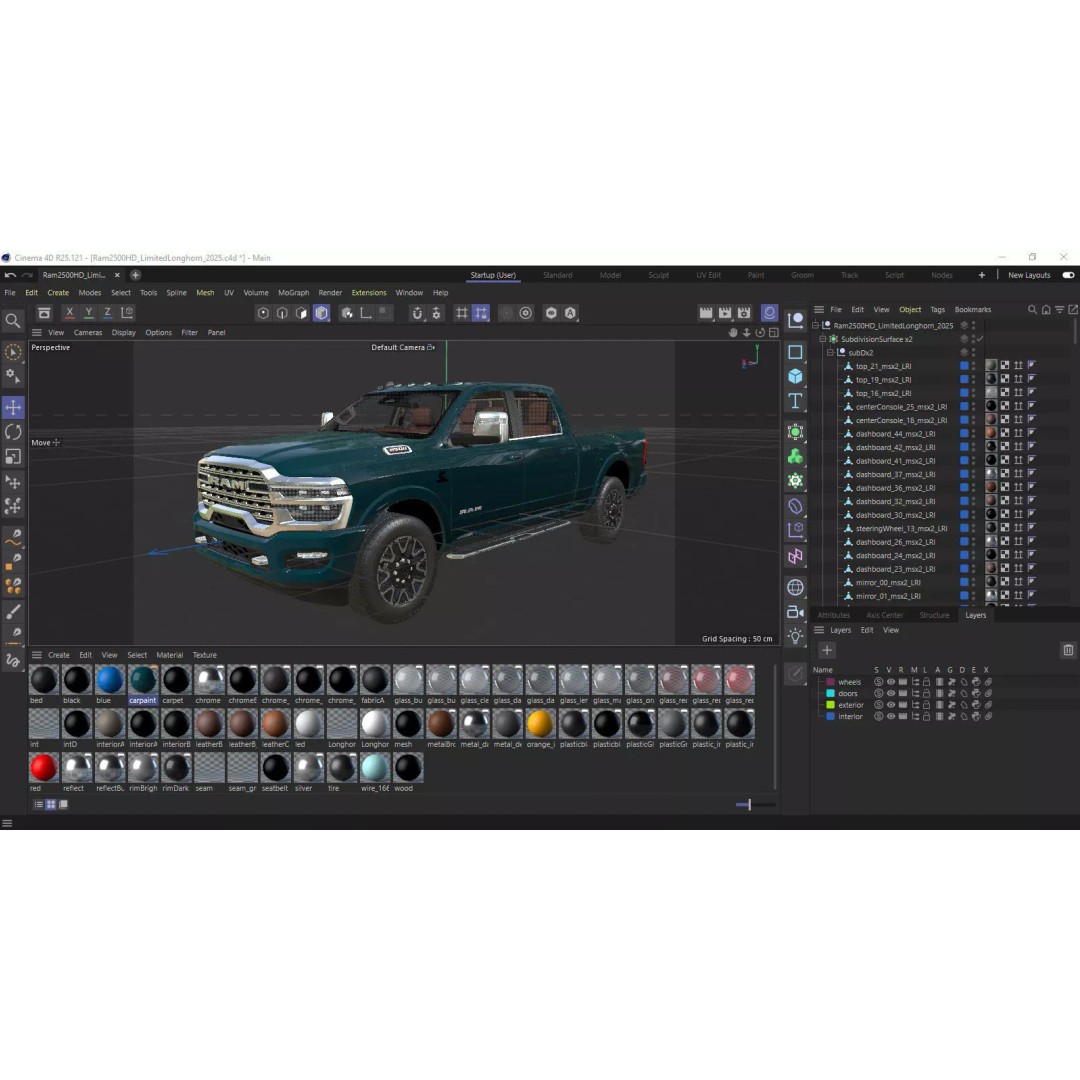This screenshot has width=1080, height=1080.
Task: Switch material manager to grid view icon
Action: point(51,804)
